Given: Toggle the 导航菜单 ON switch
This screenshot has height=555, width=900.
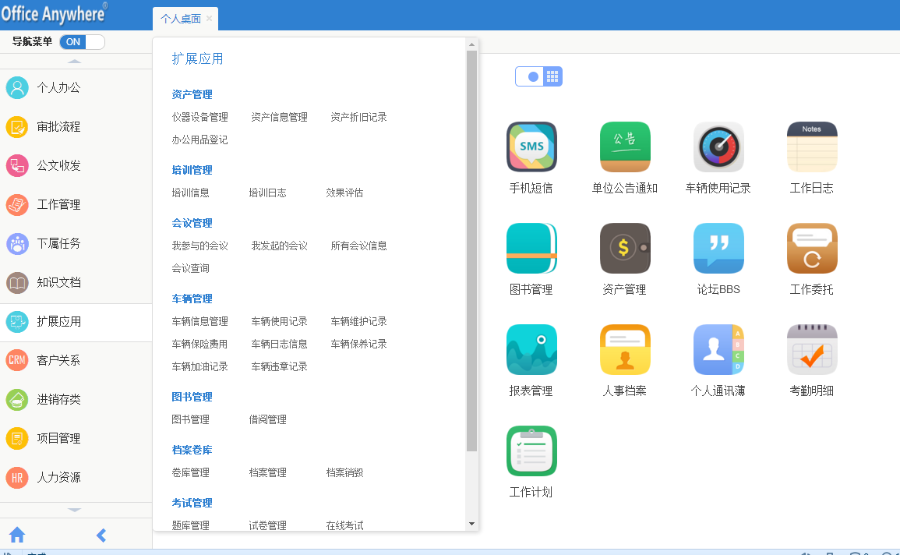Looking at the screenshot, I should [83, 42].
